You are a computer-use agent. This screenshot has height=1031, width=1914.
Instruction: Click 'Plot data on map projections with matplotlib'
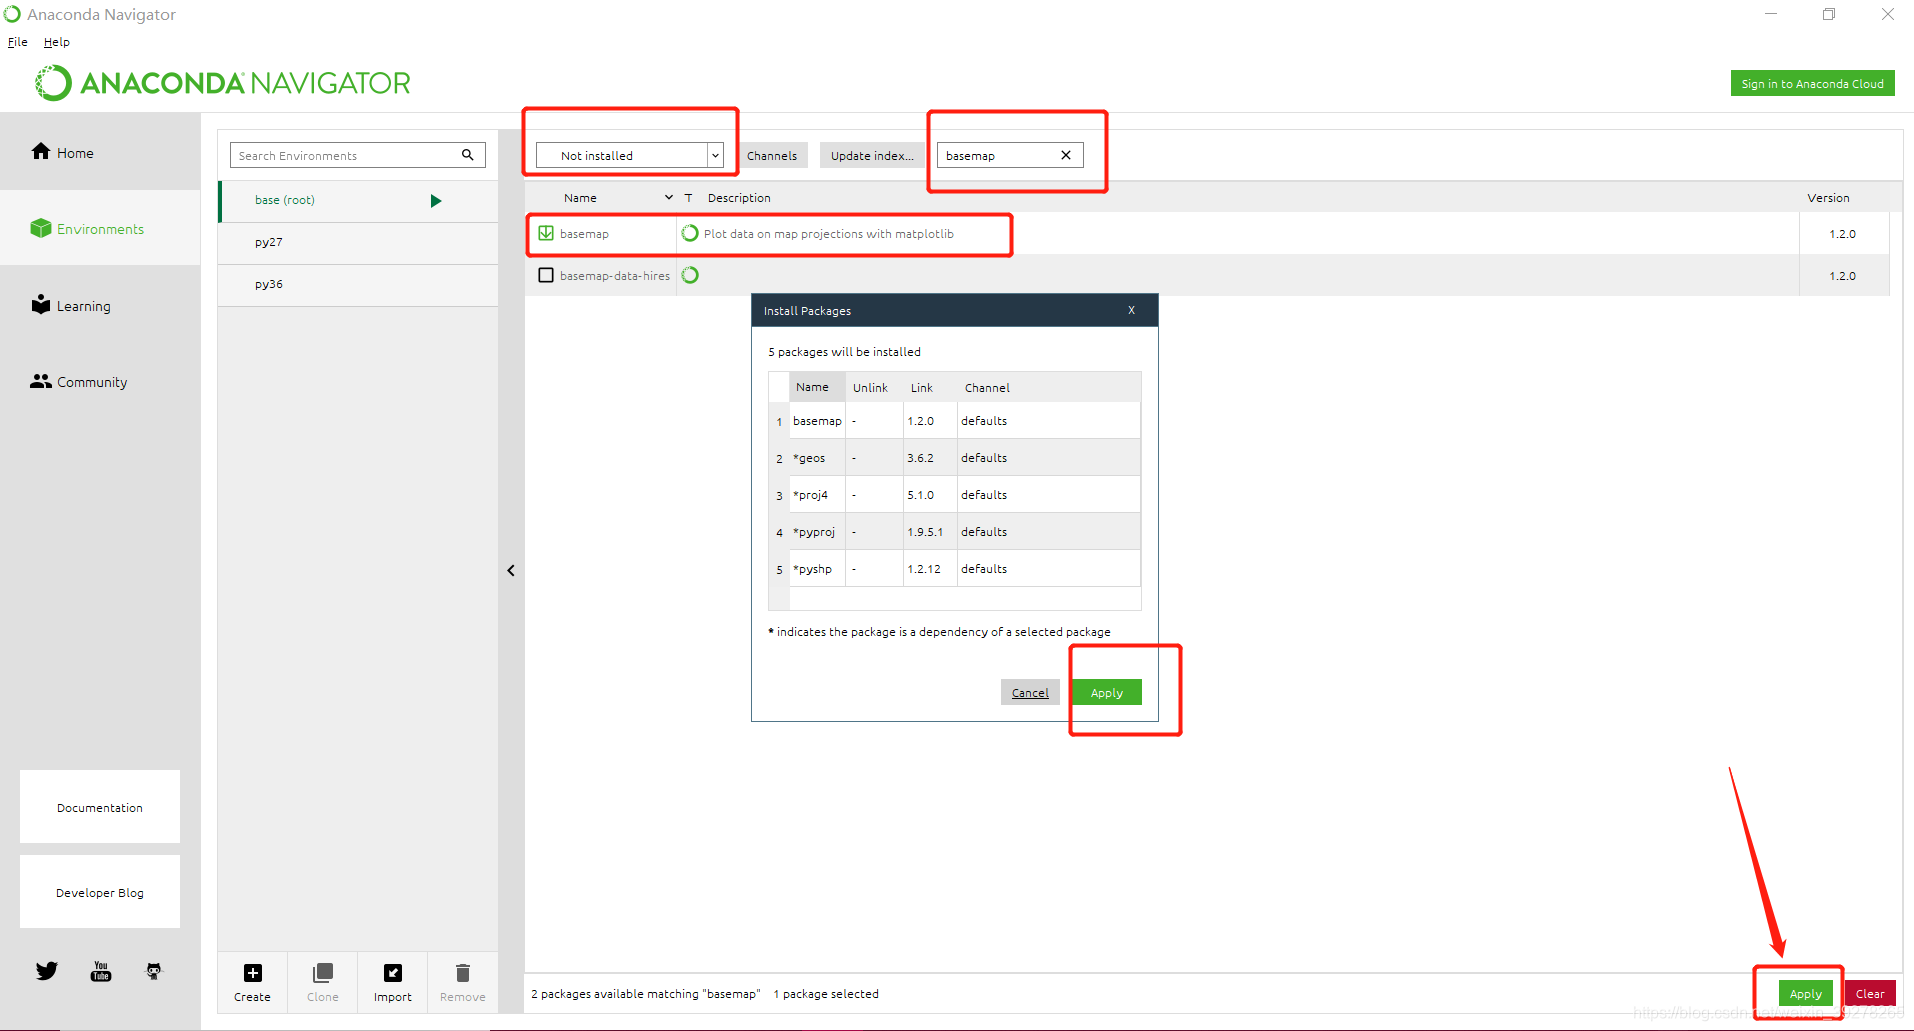coord(829,233)
